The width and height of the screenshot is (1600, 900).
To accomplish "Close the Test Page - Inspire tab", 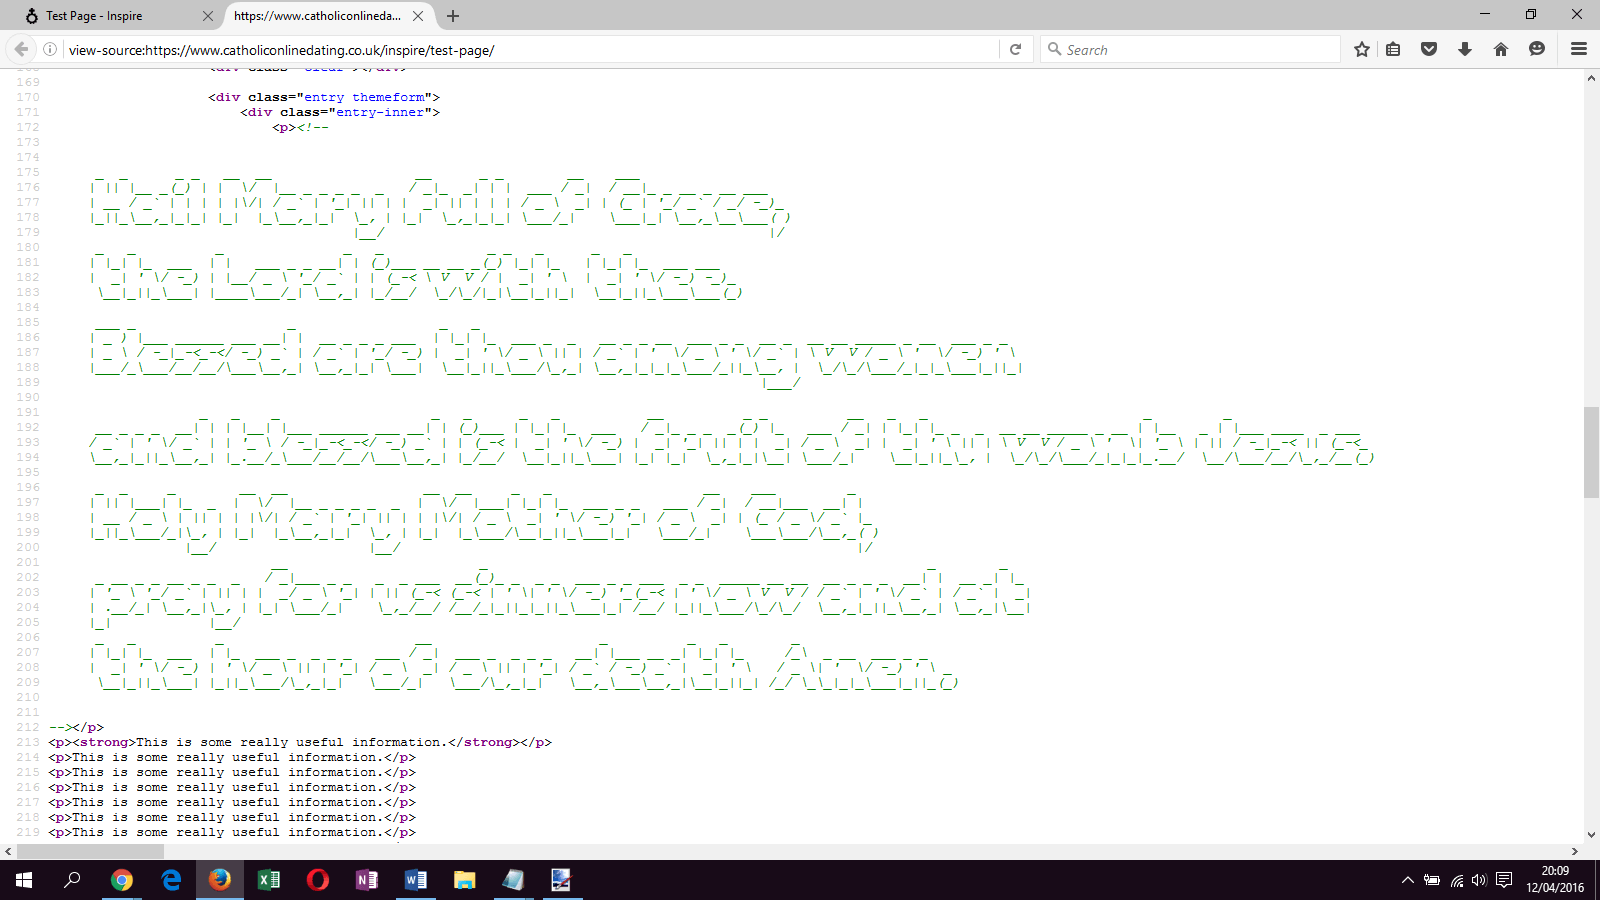I will click(208, 16).
